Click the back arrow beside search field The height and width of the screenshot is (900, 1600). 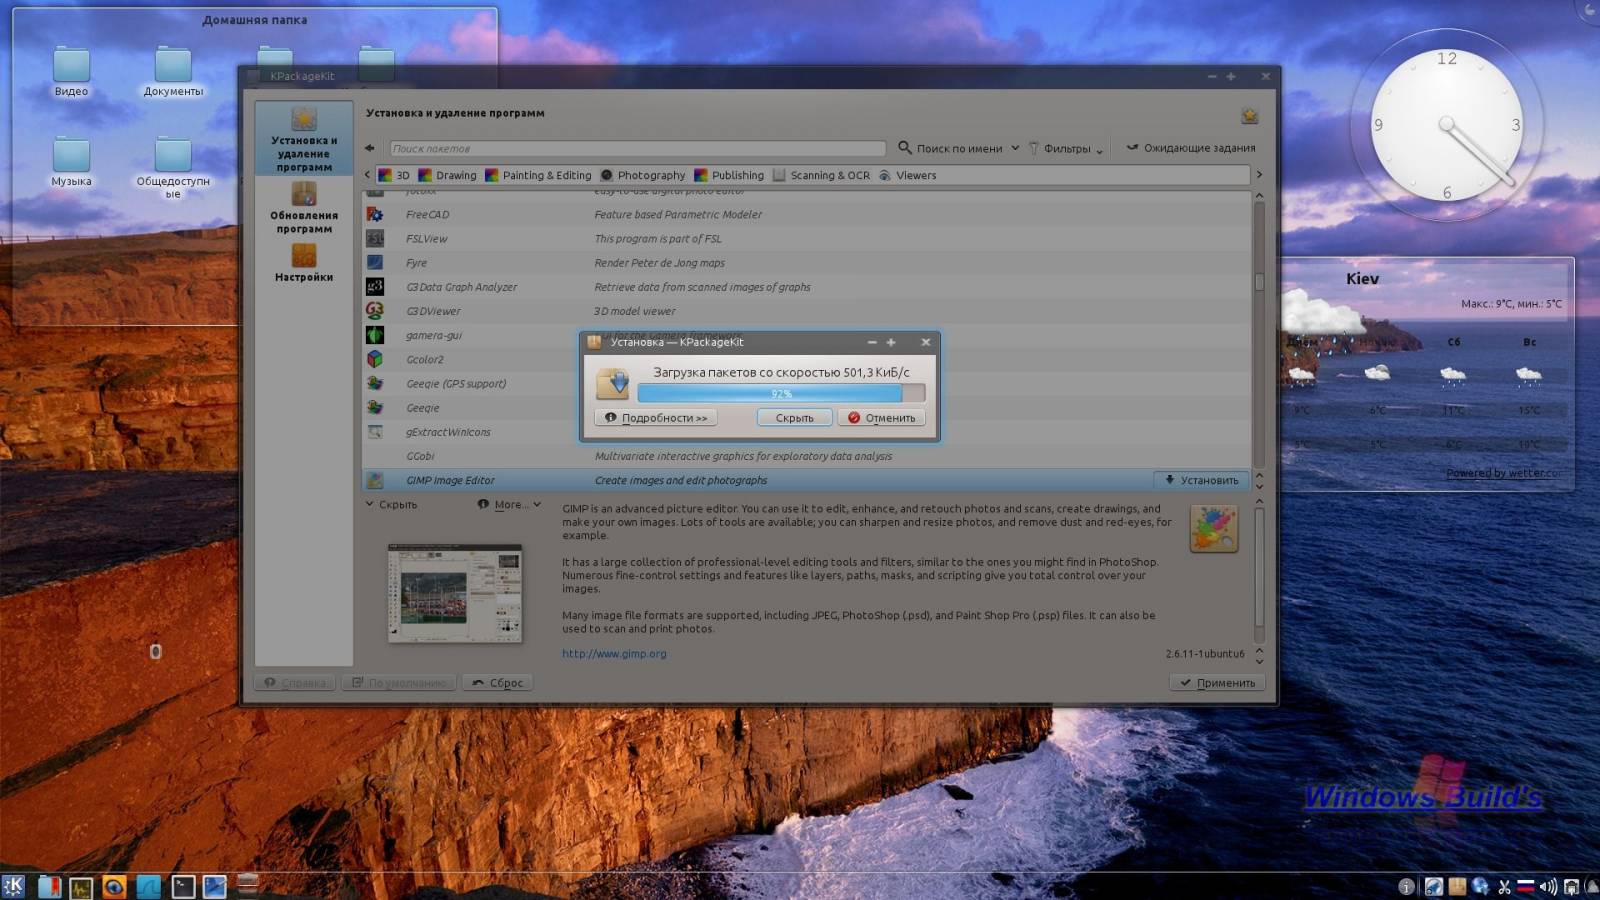[x=370, y=148]
